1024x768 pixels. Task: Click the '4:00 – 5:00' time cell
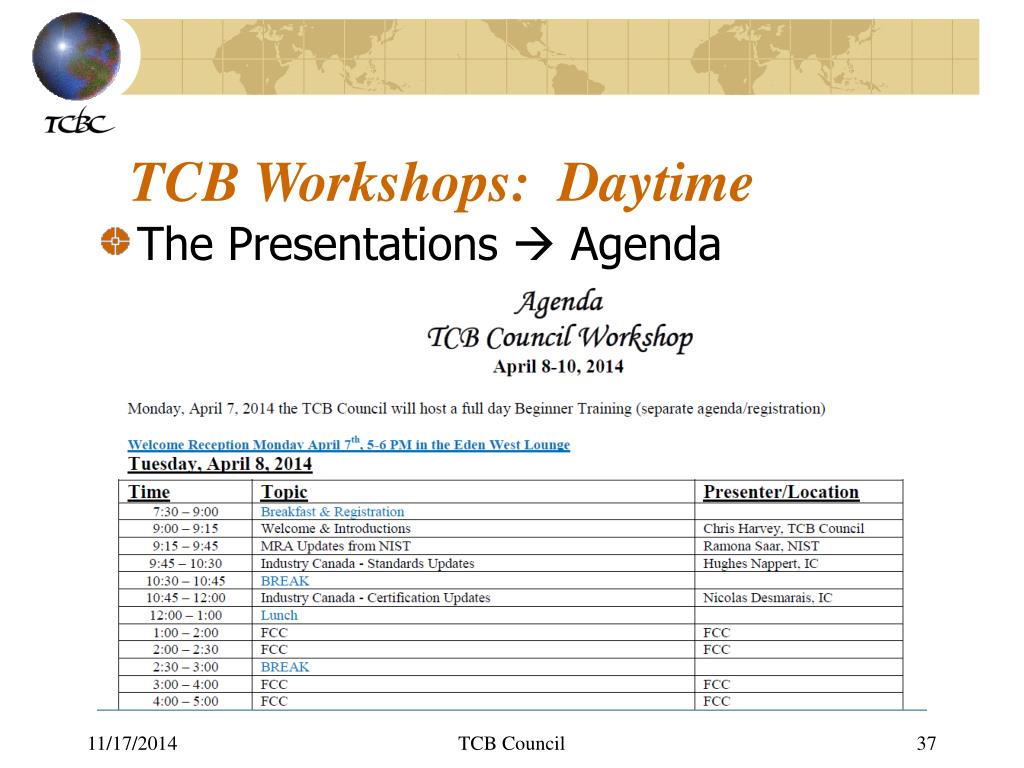(x=185, y=701)
